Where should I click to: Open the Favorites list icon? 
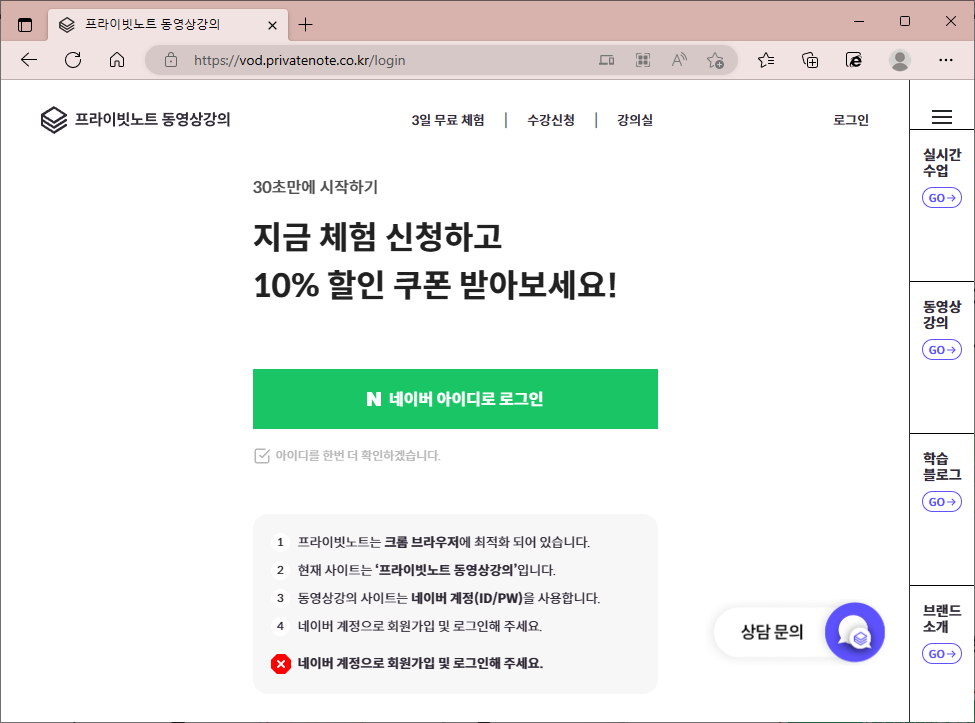766,60
